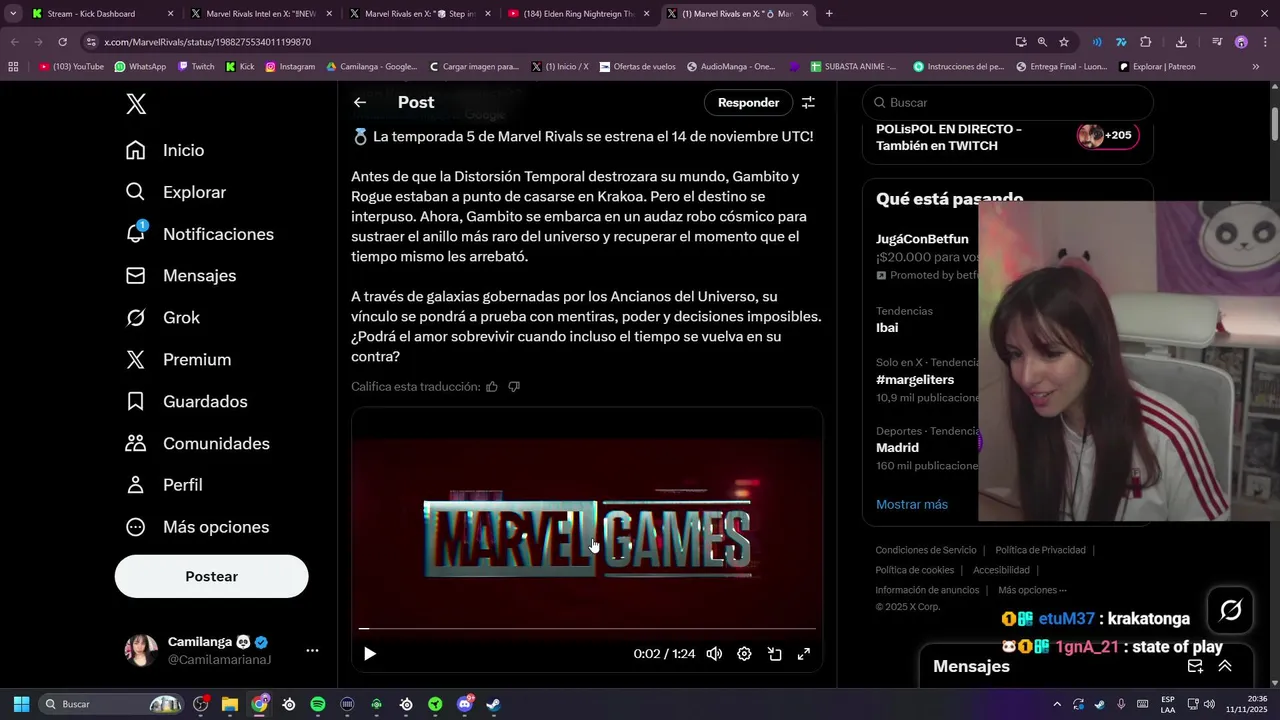The width and height of the screenshot is (1280, 720).
Task: Click the Marvel Games video thumbnail
Action: pos(587,540)
